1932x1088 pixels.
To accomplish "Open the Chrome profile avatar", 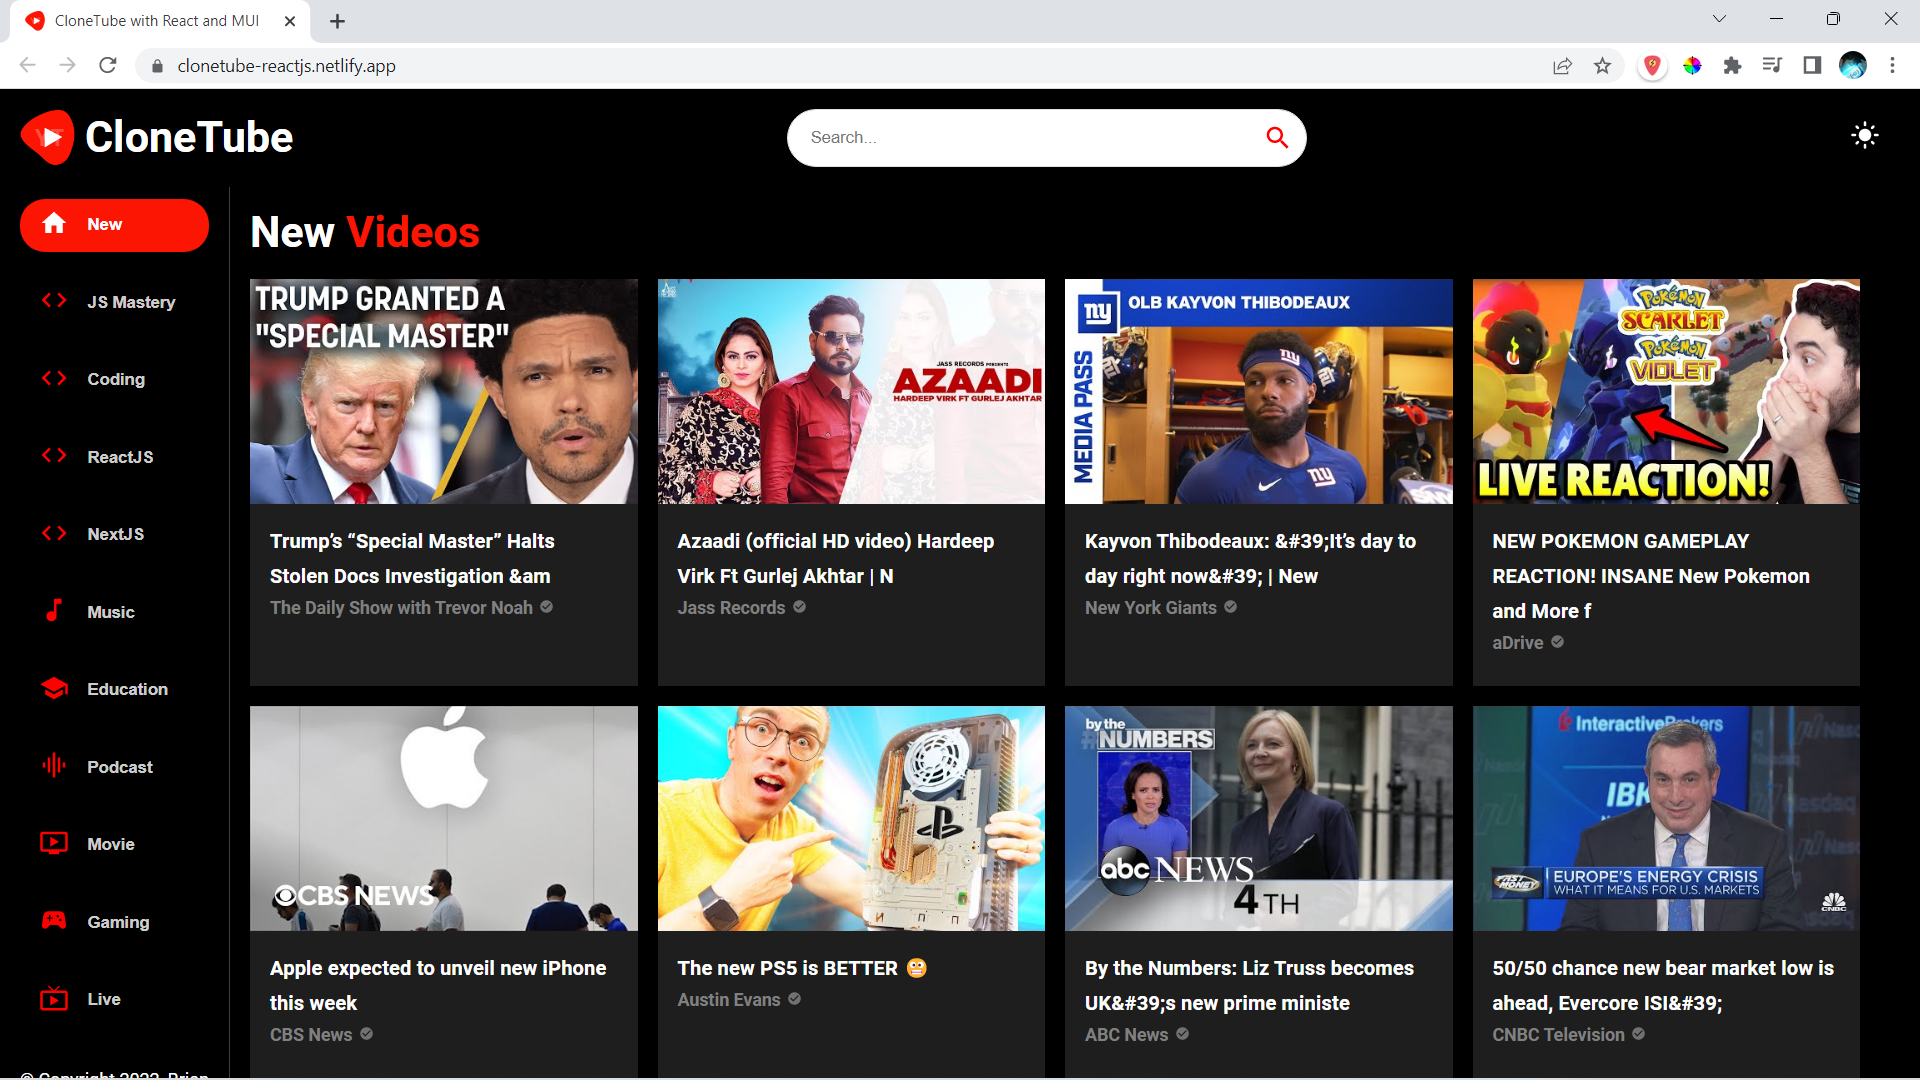I will pyautogui.click(x=1864, y=66).
